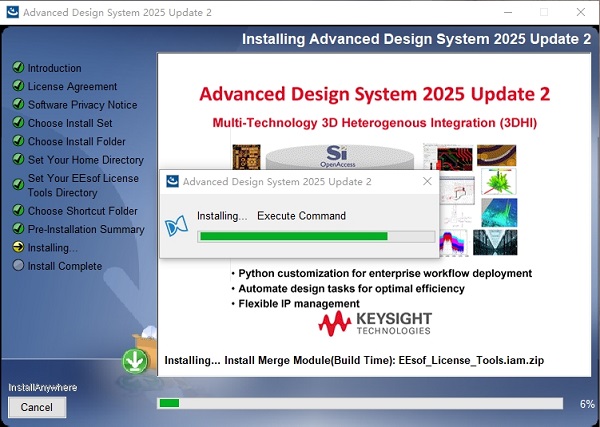Click the green checkmark beside Introduction

pyautogui.click(x=18, y=68)
